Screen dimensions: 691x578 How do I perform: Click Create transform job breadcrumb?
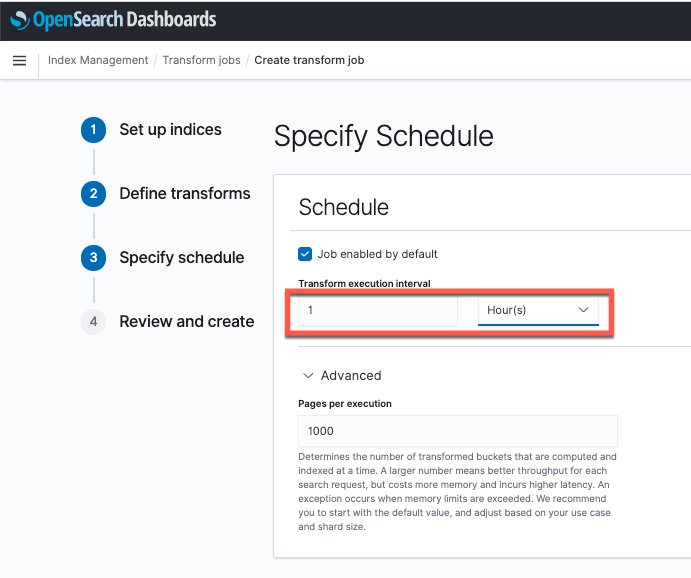pyautogui.click(x=309, y=60)
